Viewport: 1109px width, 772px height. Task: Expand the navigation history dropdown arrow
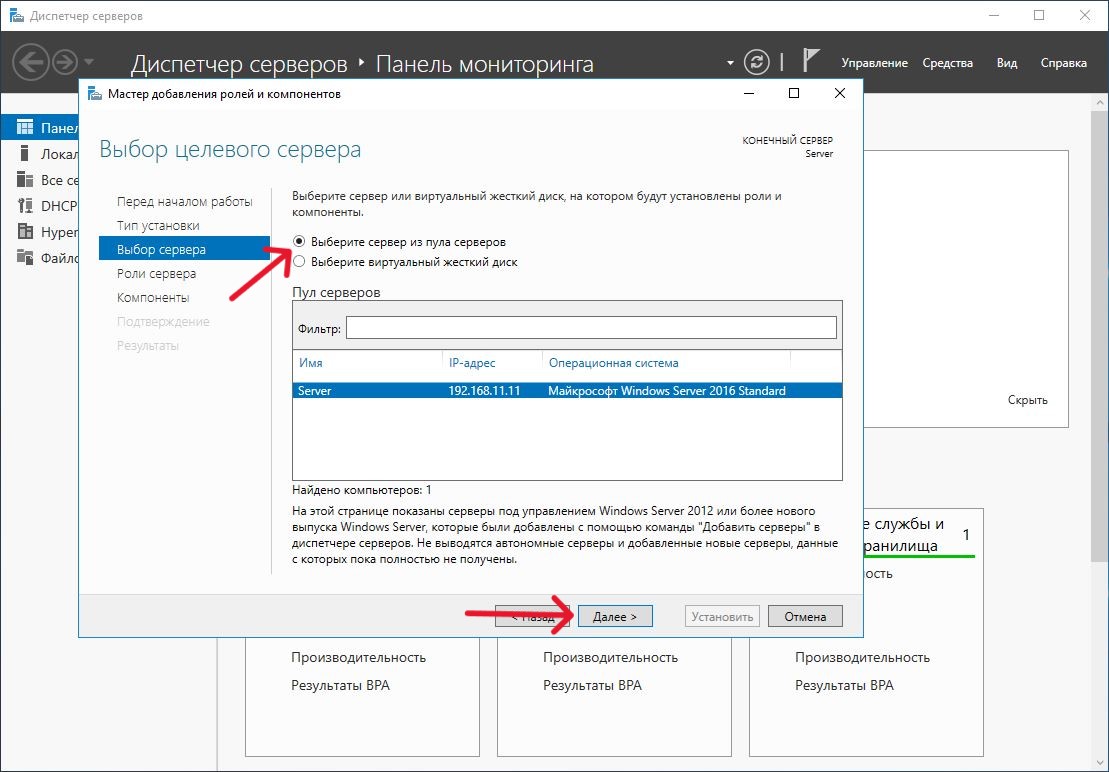click(89, 63)
